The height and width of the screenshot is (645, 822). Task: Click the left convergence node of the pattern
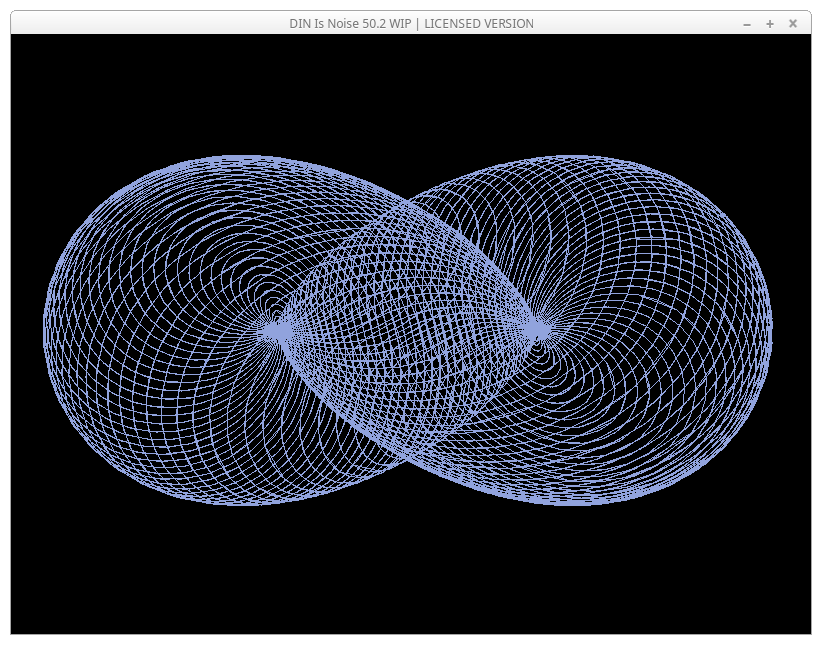(x=274, y=329)
